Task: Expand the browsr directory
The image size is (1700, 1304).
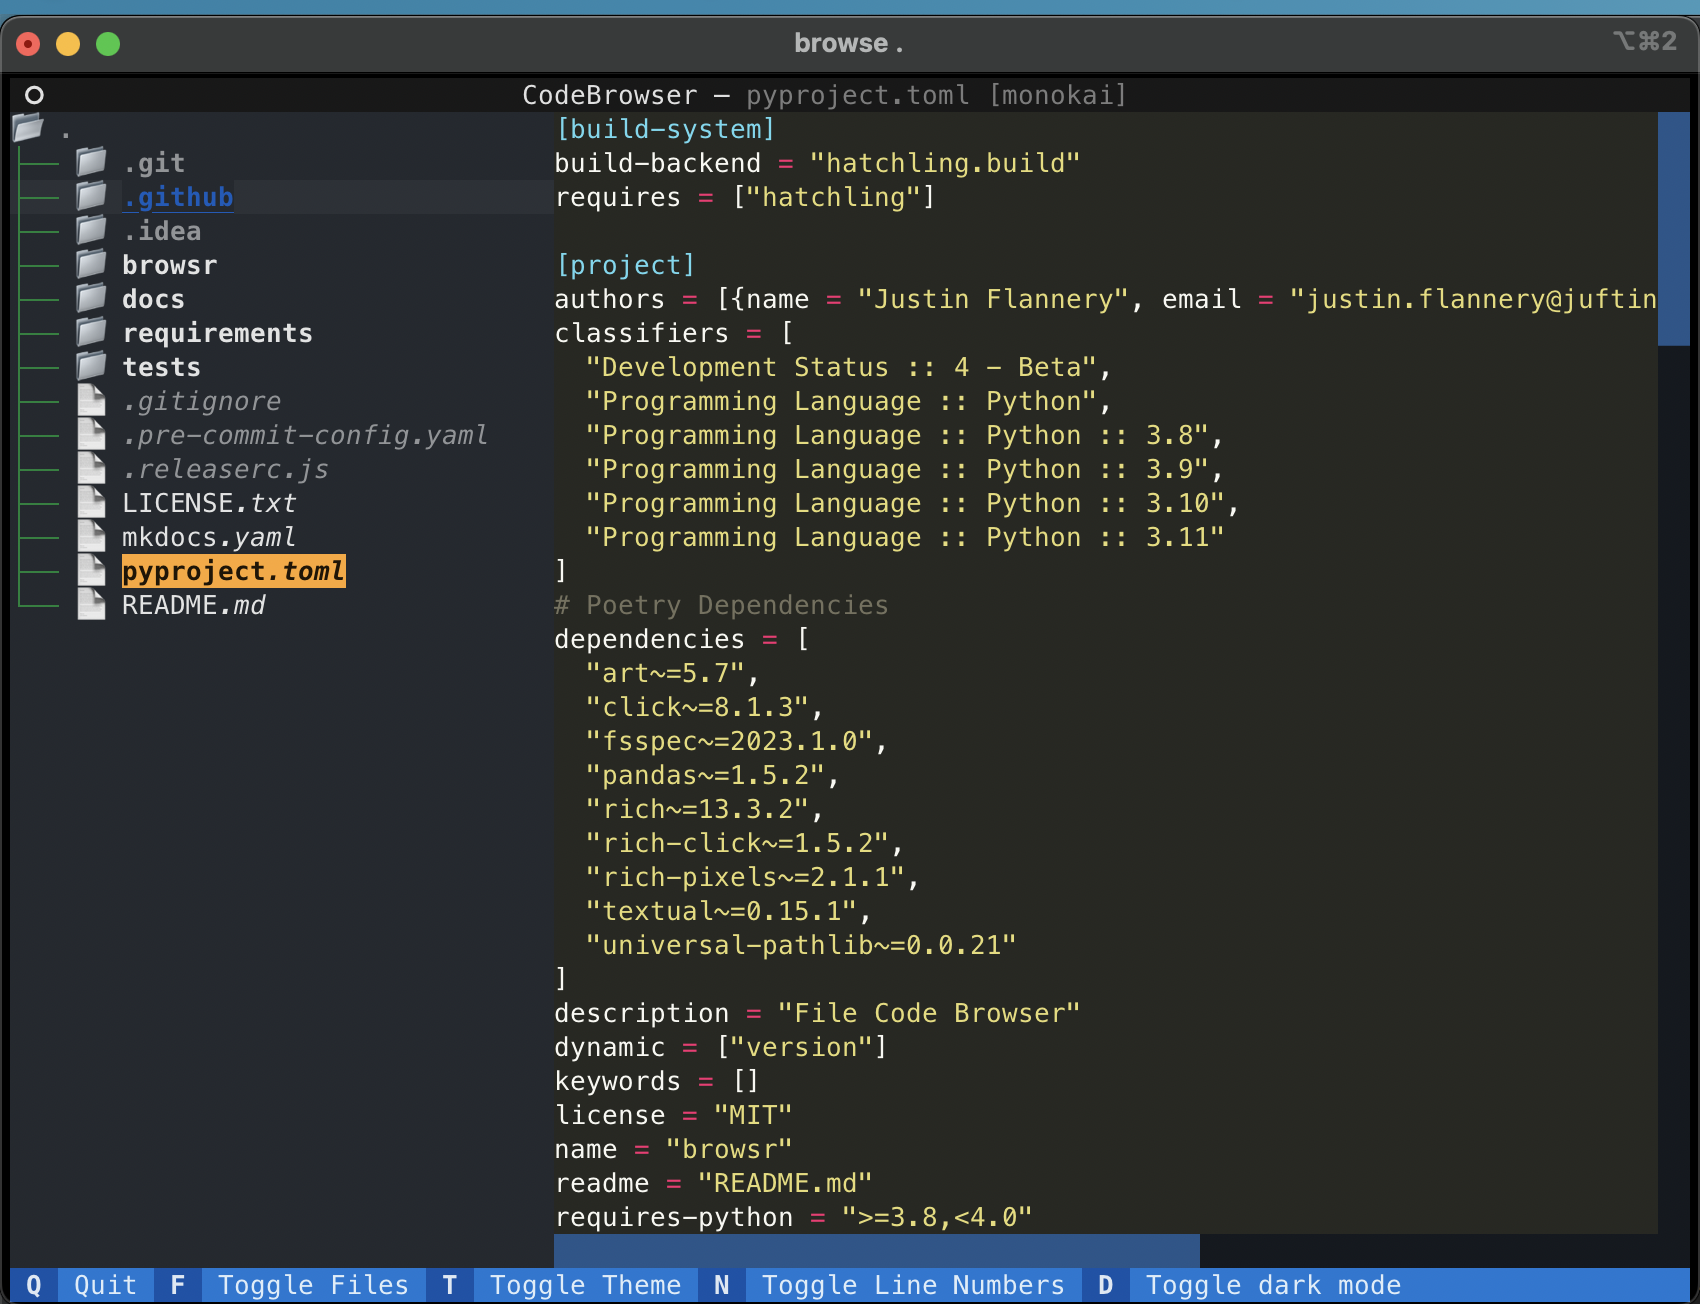Action: (x=170, y=265)
